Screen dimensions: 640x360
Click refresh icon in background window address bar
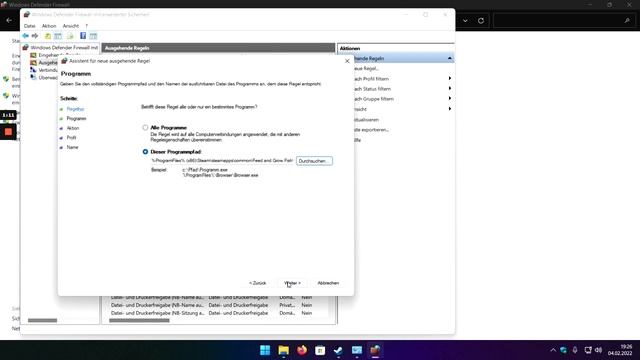point(481,20)
